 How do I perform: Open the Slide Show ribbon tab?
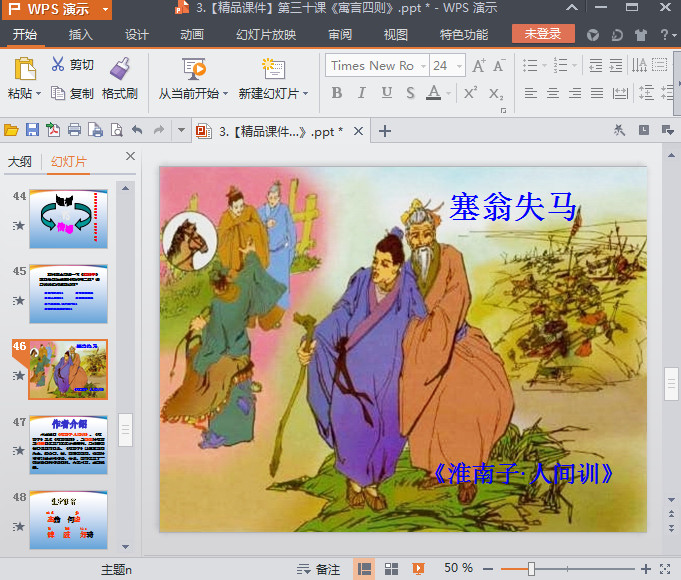tap(266, 35)
